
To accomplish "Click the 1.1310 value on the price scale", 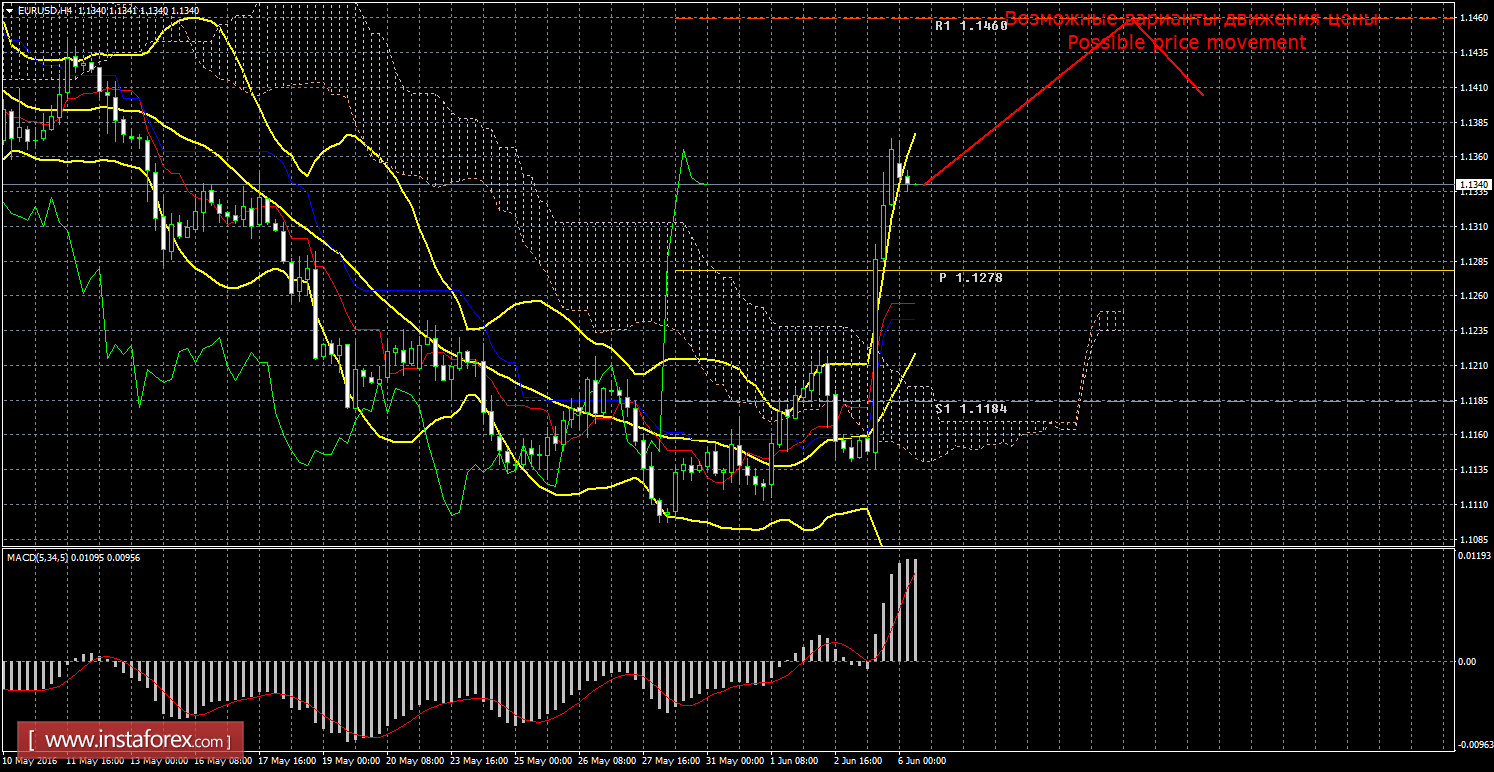I will tap(1472, 227).
